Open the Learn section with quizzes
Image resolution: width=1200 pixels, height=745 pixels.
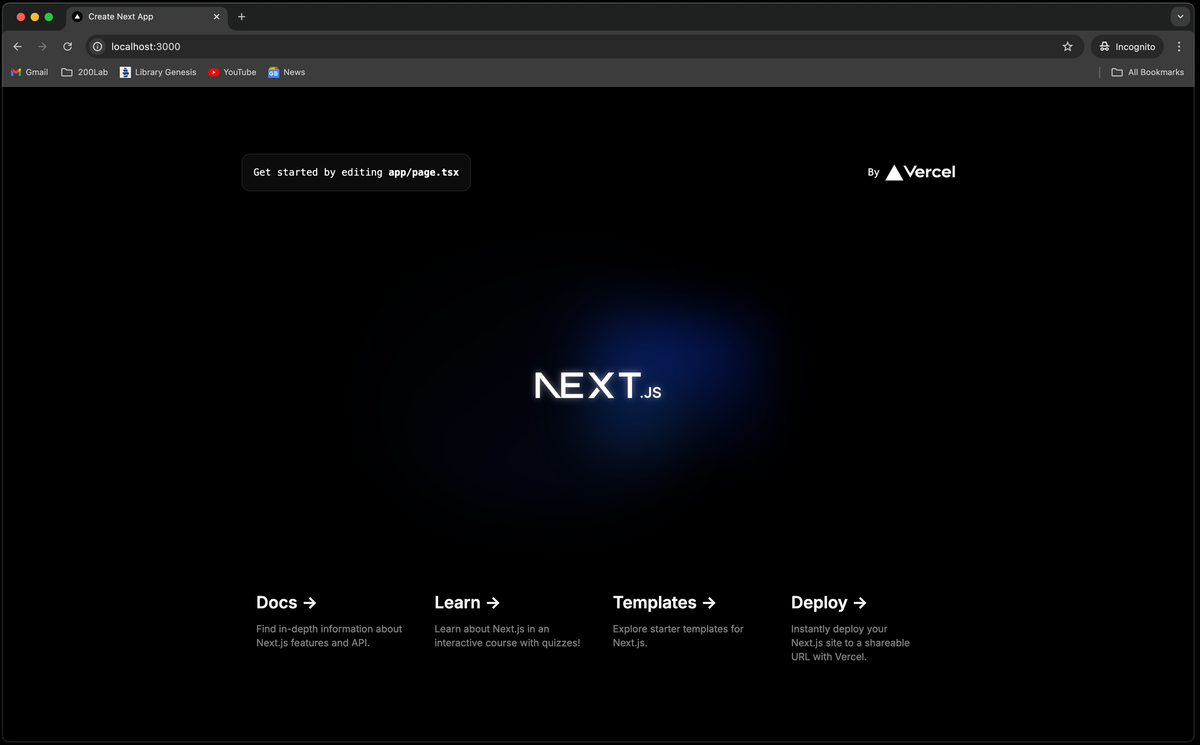point(466,602)
